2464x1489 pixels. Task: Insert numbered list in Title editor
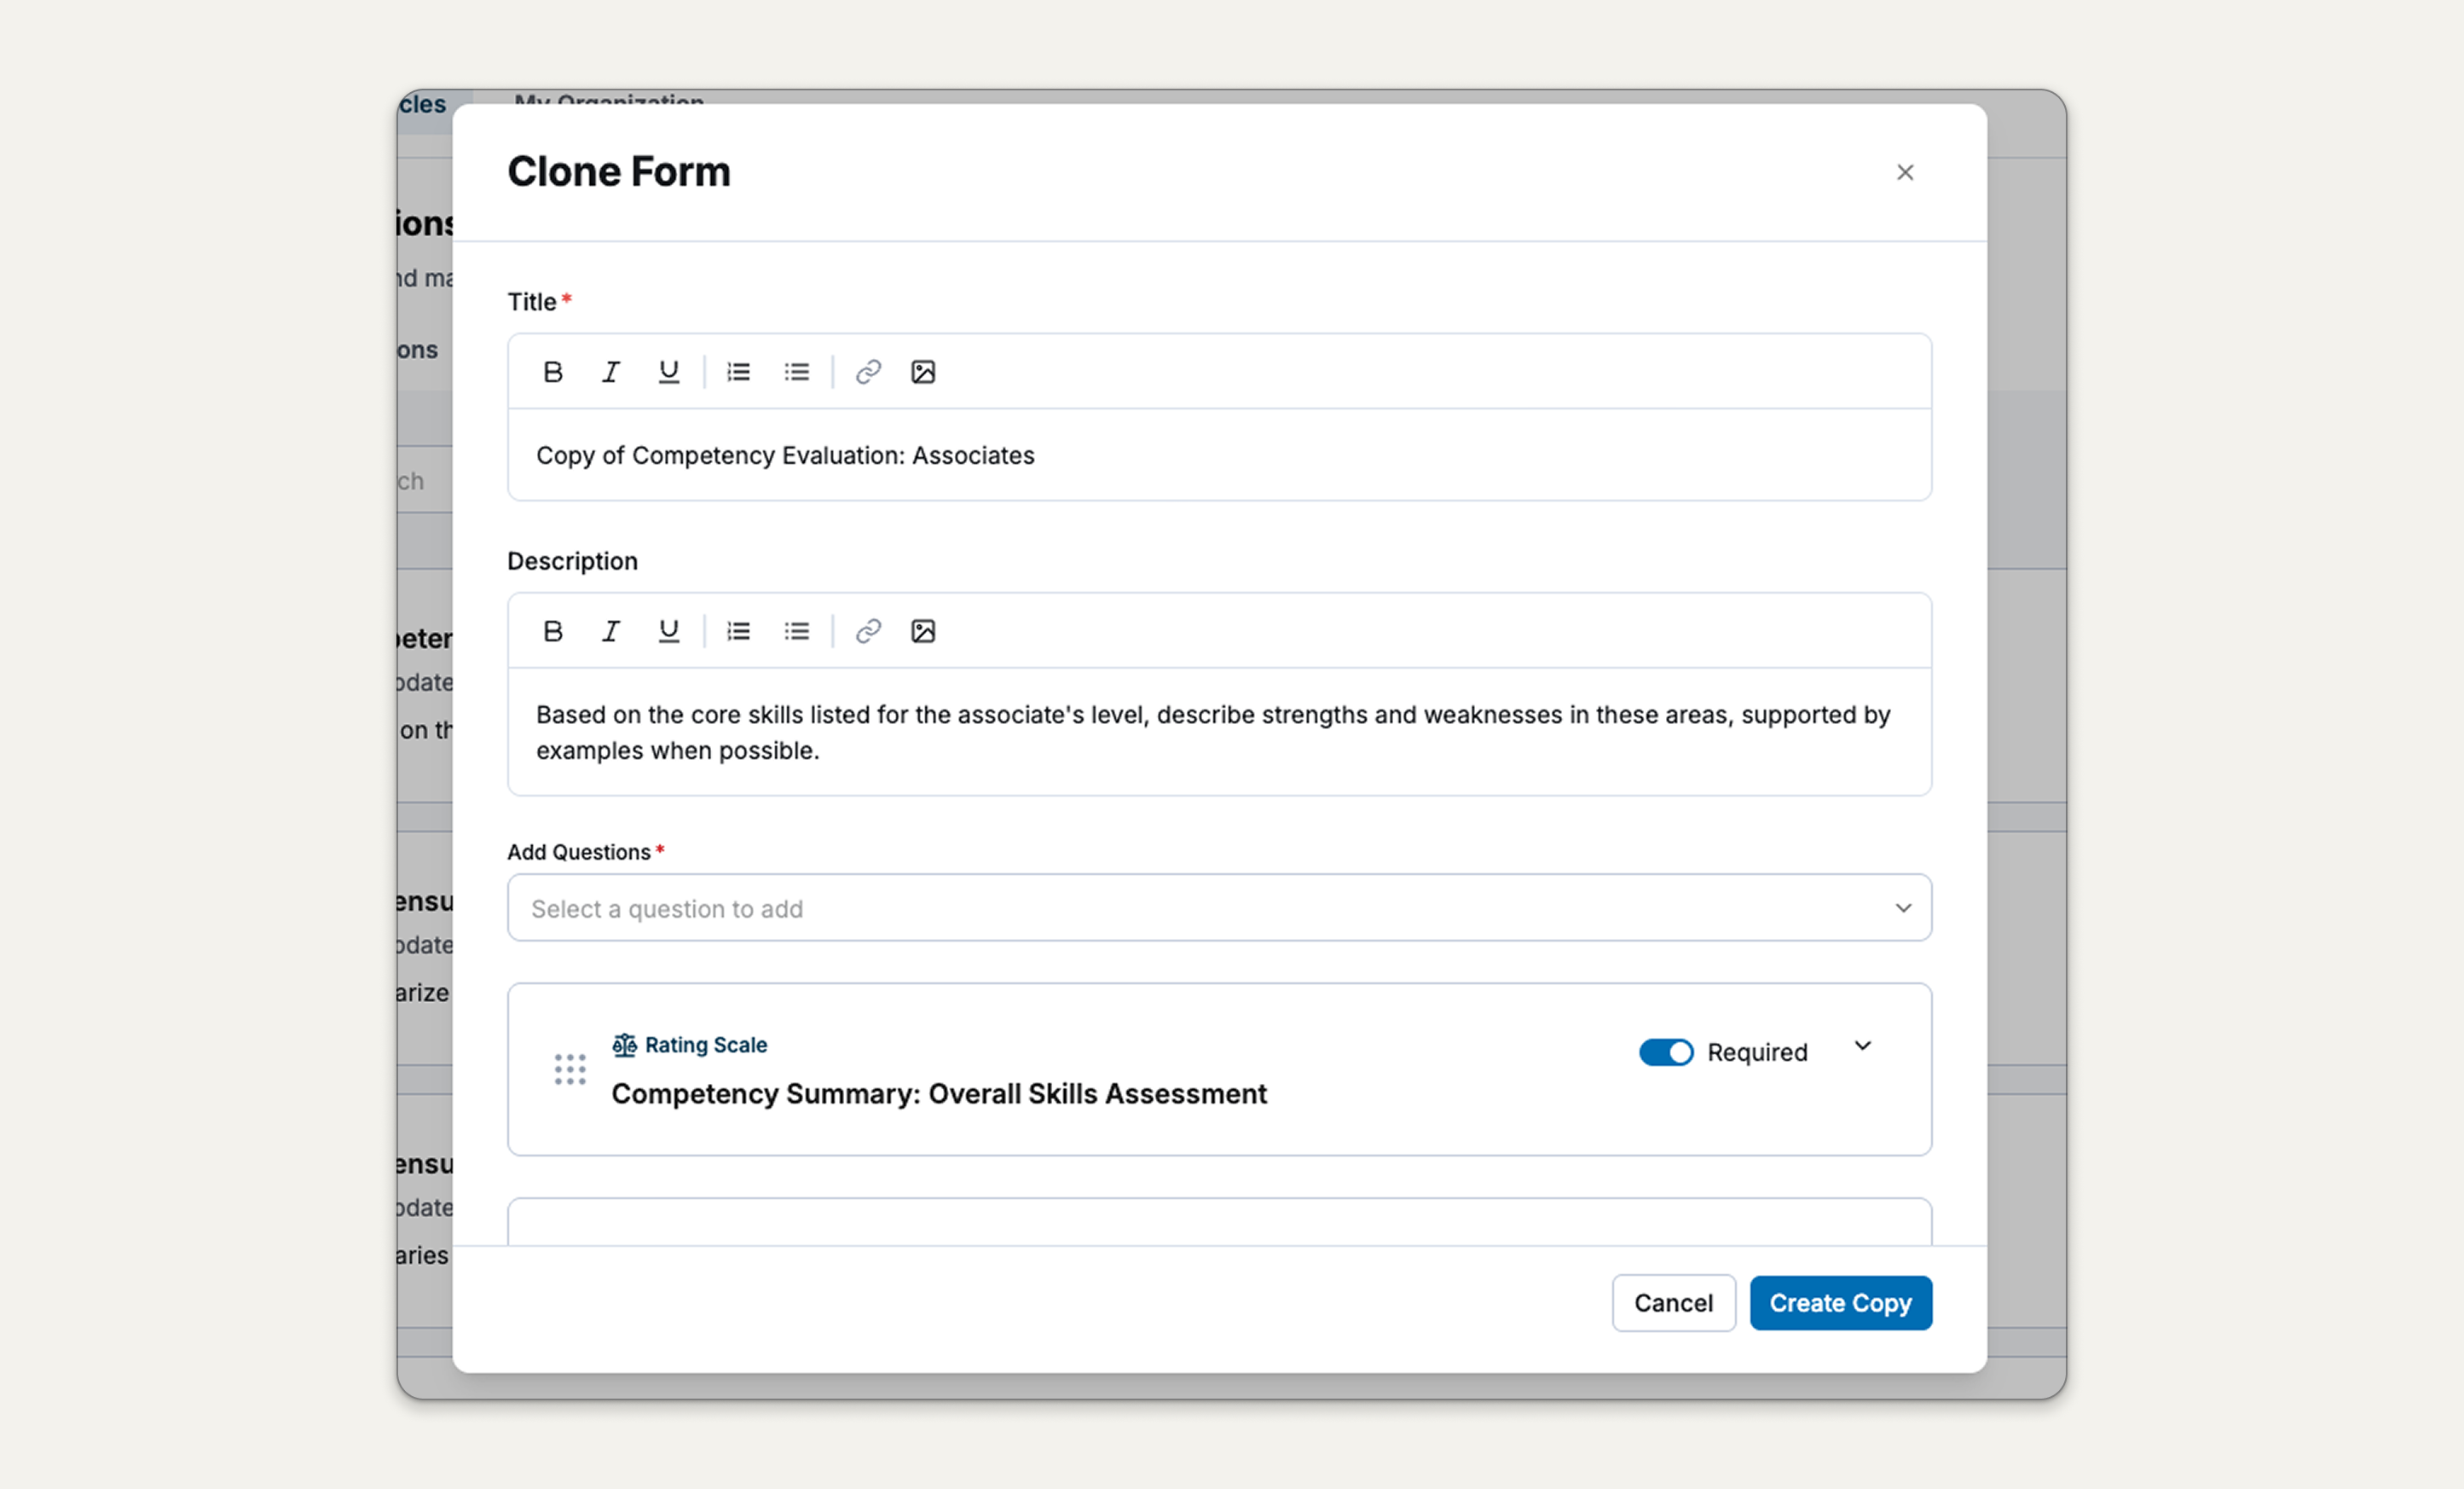(739, 372)
